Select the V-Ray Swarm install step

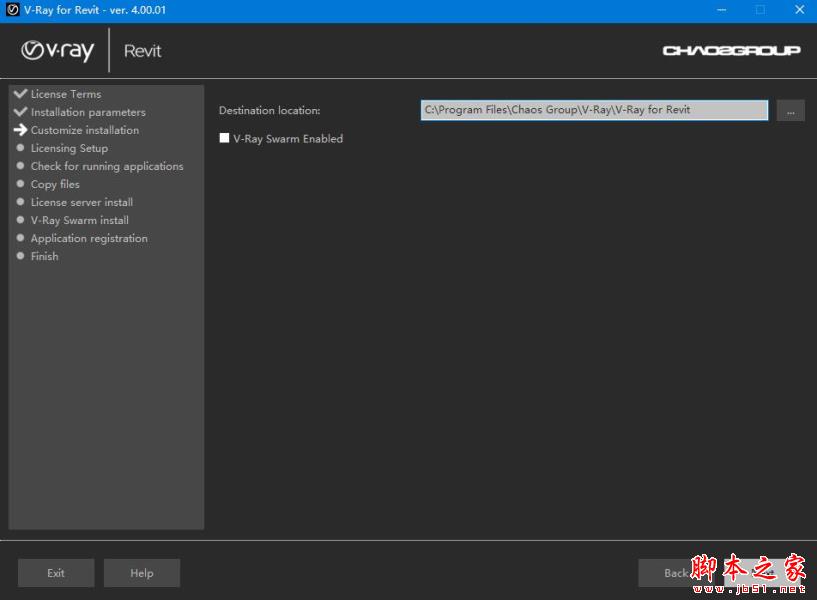pos(80,220)
